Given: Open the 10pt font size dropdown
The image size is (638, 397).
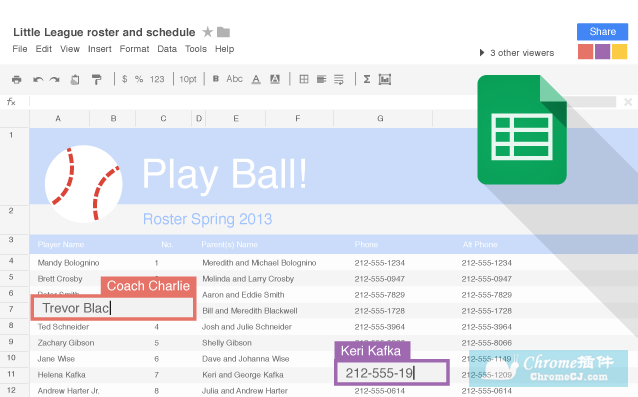Looking at the screenshot, I should (x=188, y=79).
